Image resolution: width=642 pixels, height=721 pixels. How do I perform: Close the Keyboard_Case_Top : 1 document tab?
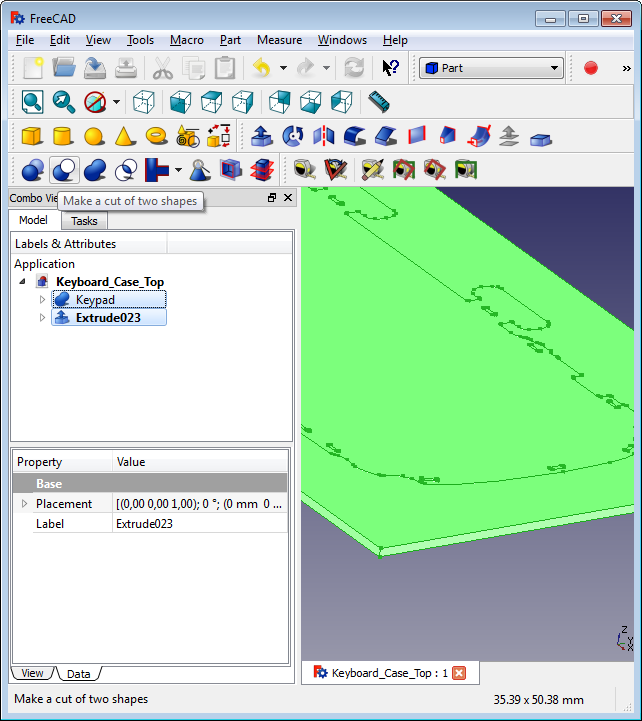point(459,673)
